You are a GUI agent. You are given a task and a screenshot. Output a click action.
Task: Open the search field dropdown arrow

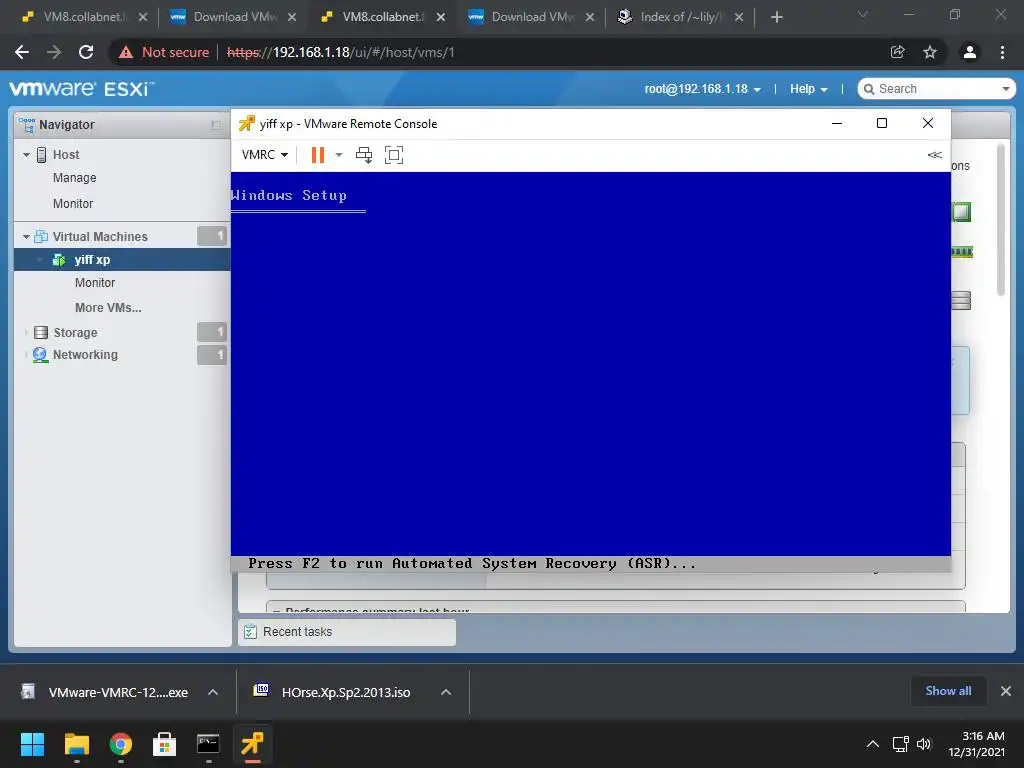pyautogui.click(x=1006, y=89)
